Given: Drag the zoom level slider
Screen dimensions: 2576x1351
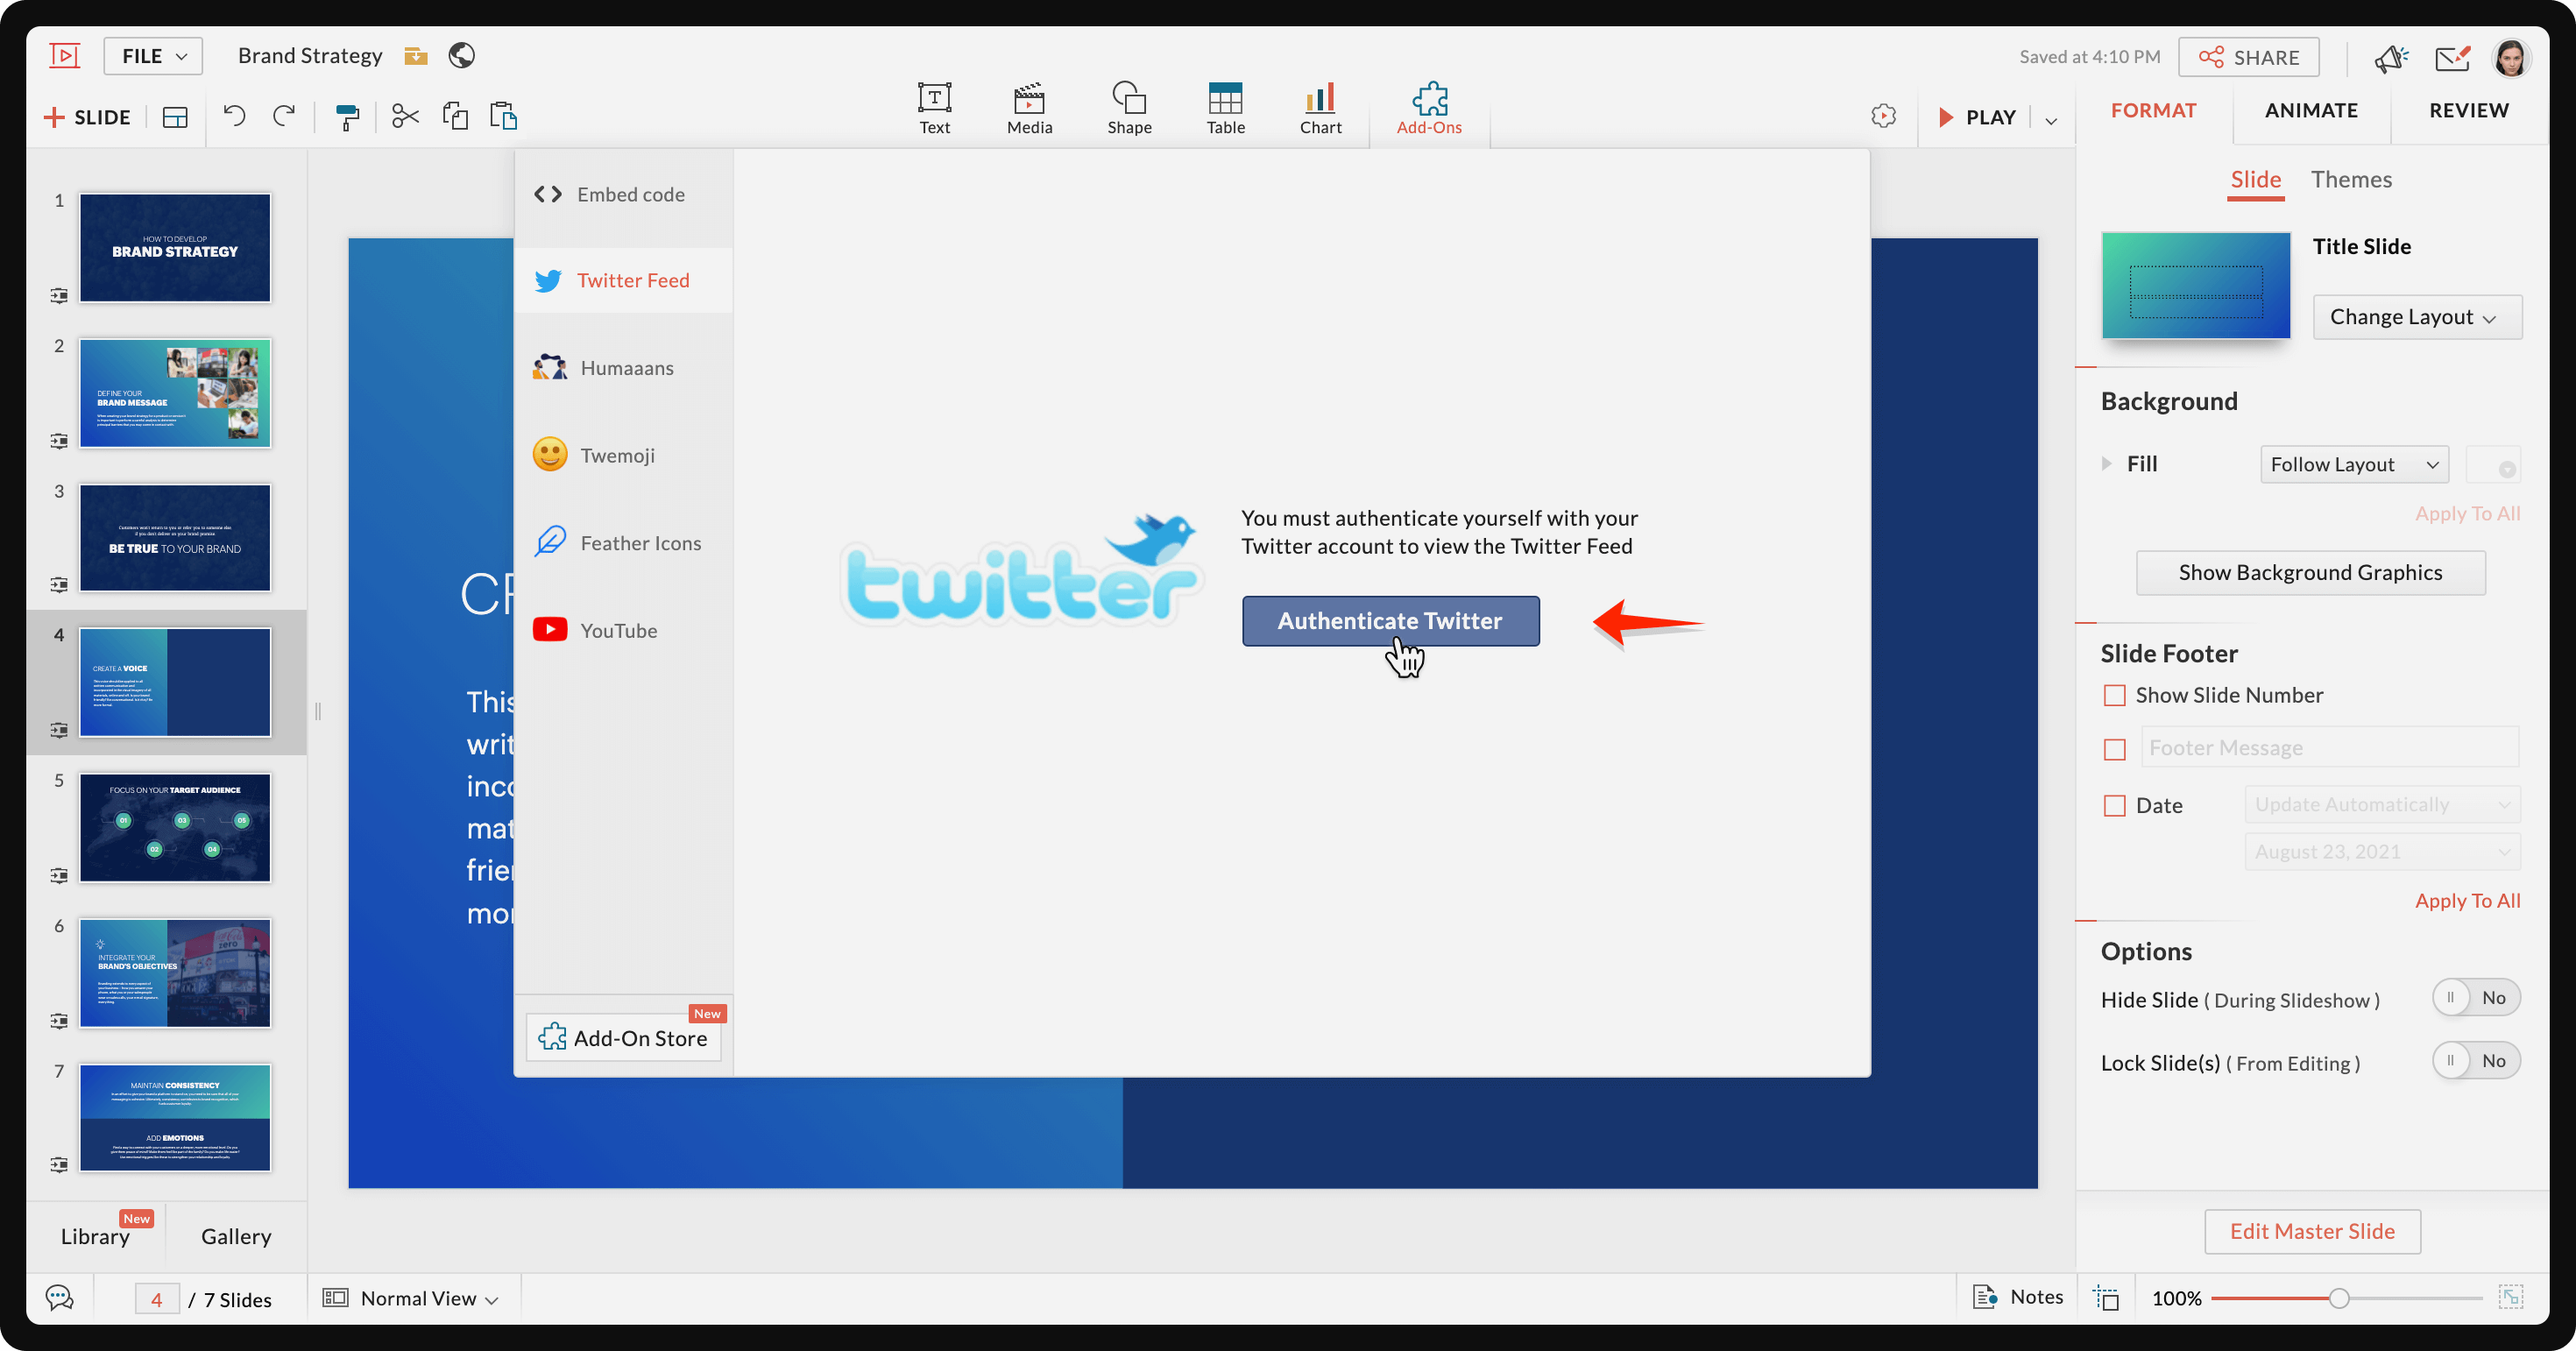Looking at the screenshot, I should 2339,1298.
